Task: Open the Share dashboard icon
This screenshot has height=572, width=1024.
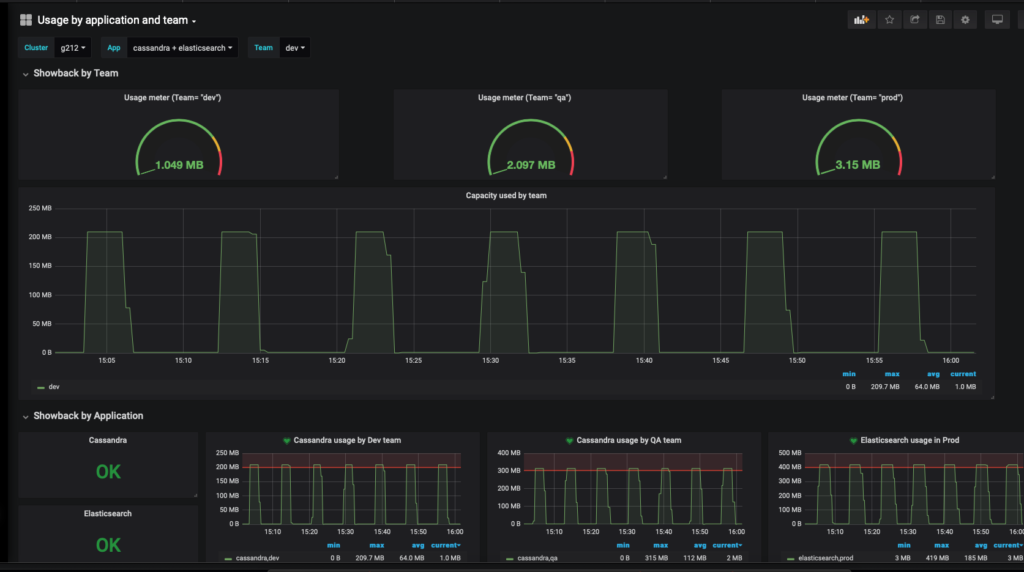Action: [x=914, y=20]
